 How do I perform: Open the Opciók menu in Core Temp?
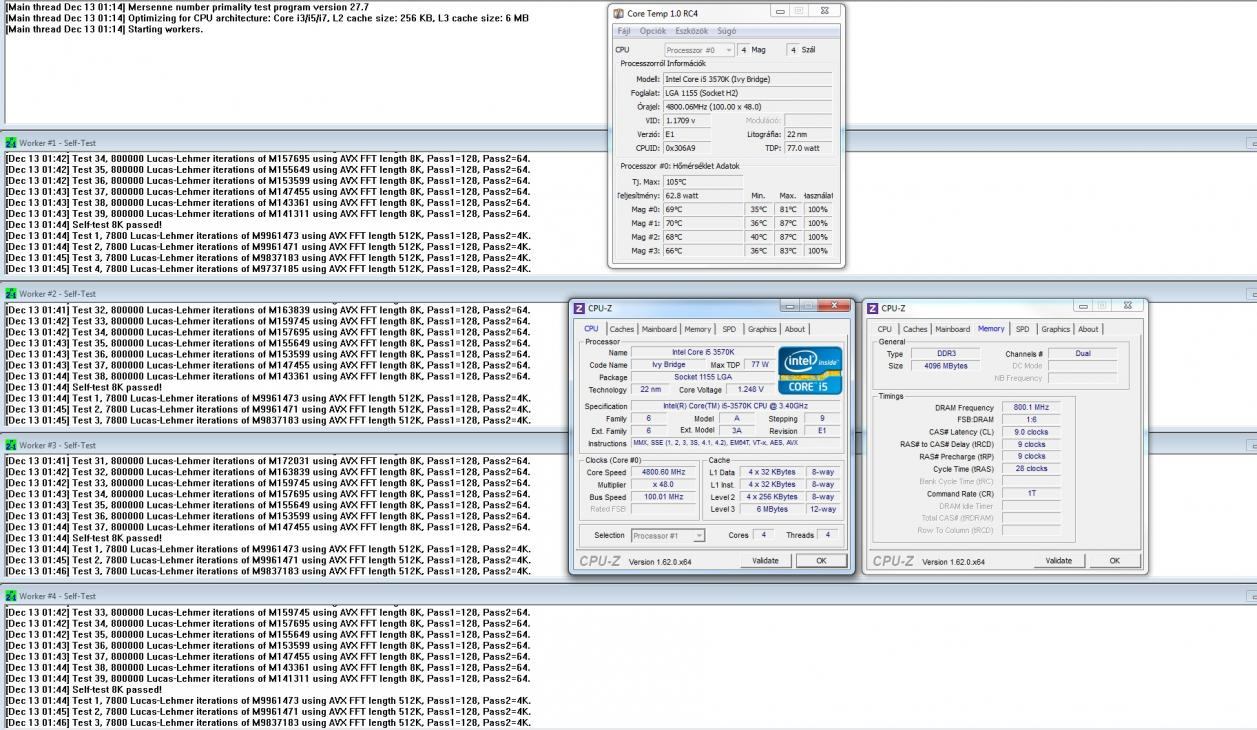click(653, 31)
